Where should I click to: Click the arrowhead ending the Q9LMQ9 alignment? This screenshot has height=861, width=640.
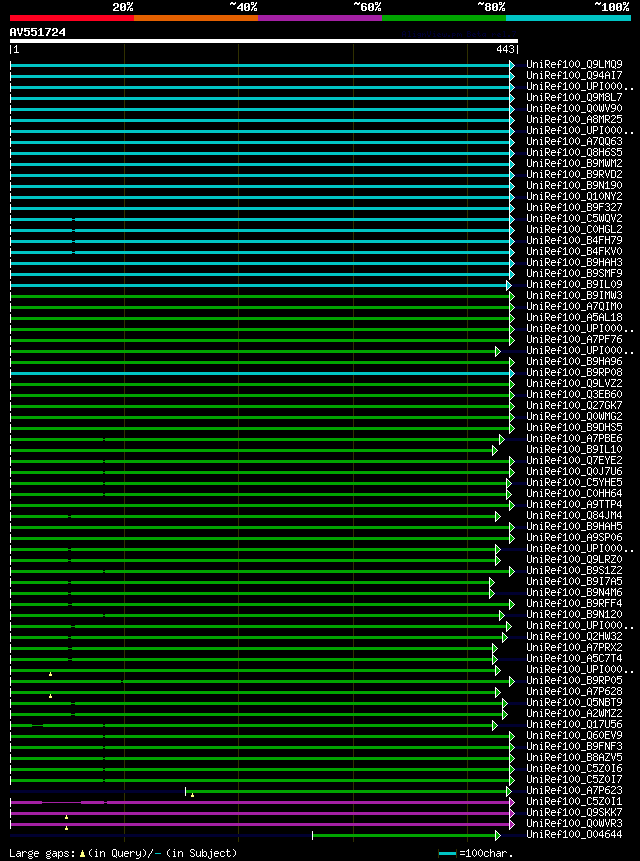512,65
